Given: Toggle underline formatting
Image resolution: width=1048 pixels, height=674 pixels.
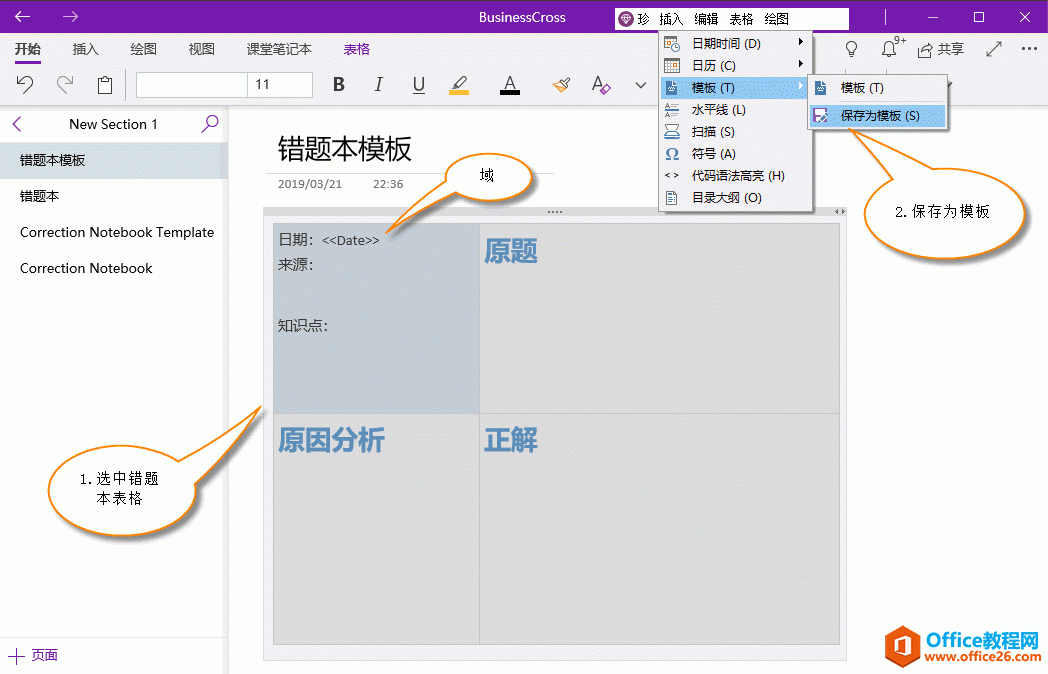Looking at the screenshot, I should [x=418, y=85].
